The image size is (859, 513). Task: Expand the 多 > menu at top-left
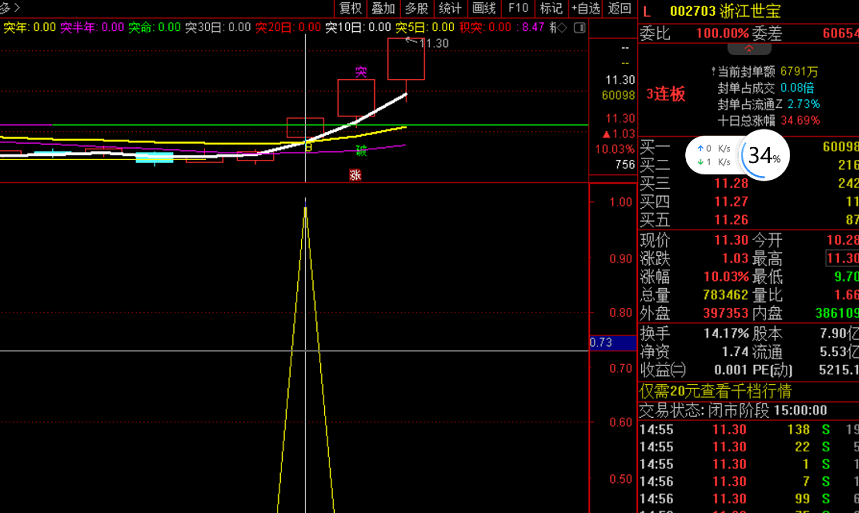coord(10,7)
